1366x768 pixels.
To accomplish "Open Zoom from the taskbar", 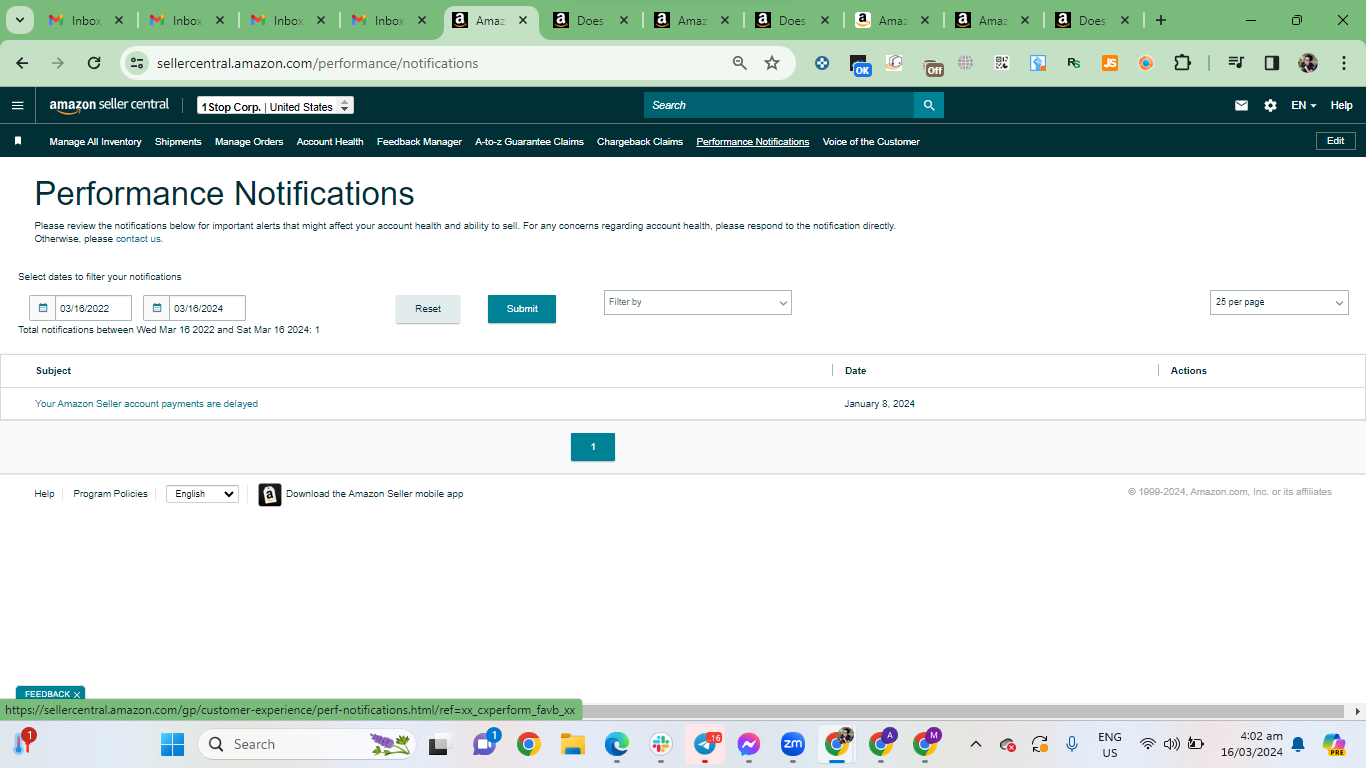I will coord(793,744).
